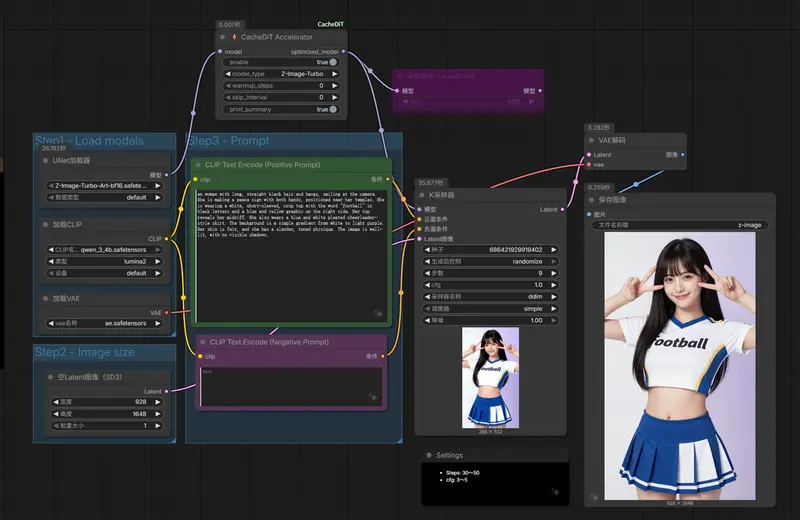
Task: Click clip input port on Positive Prompt node
Action: tap(195, 180)
